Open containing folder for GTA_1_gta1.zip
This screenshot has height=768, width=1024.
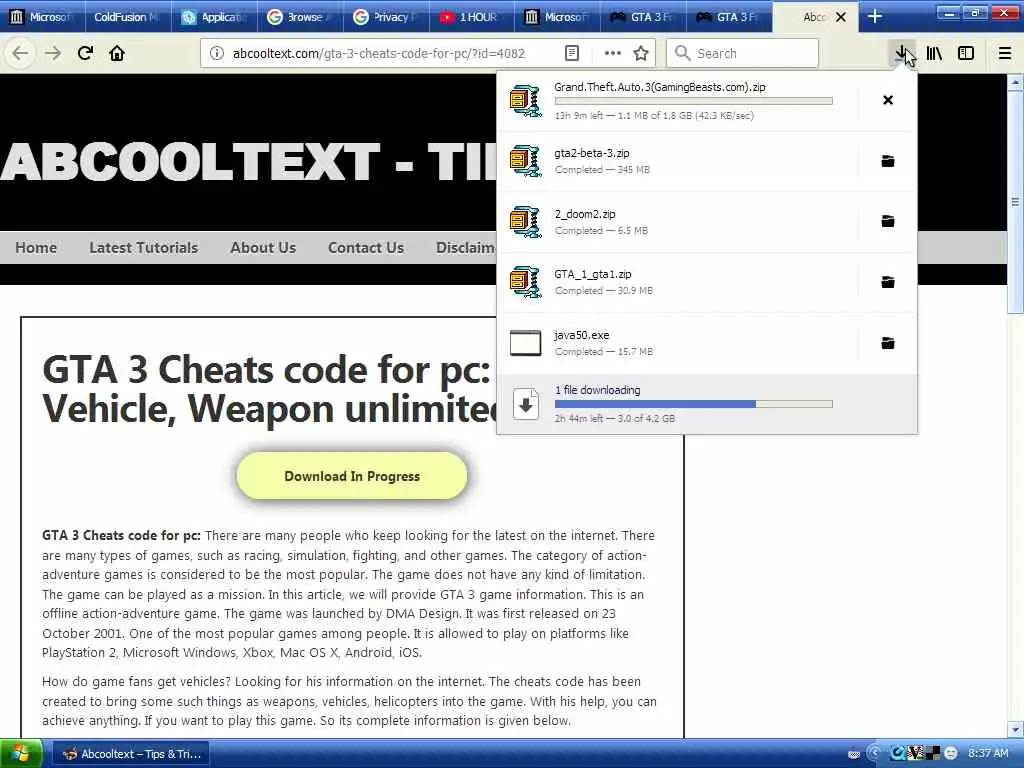(888, 281)
